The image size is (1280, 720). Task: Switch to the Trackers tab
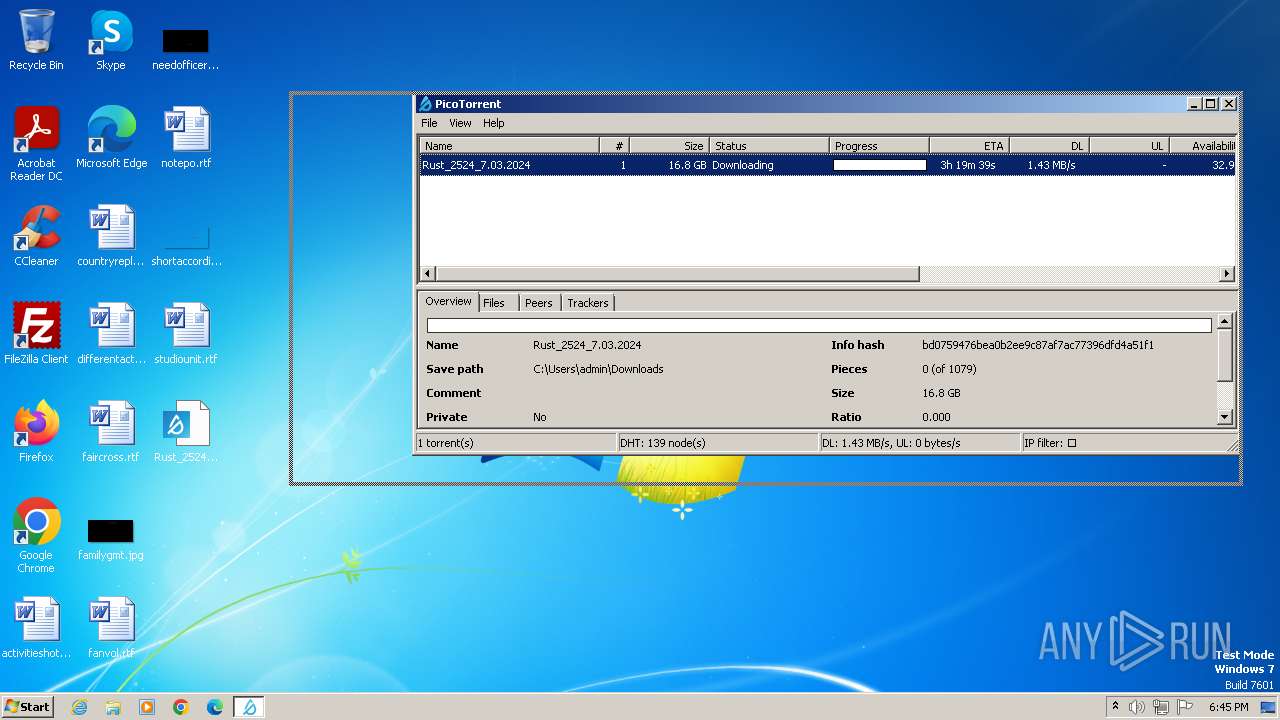coord(587,303)
